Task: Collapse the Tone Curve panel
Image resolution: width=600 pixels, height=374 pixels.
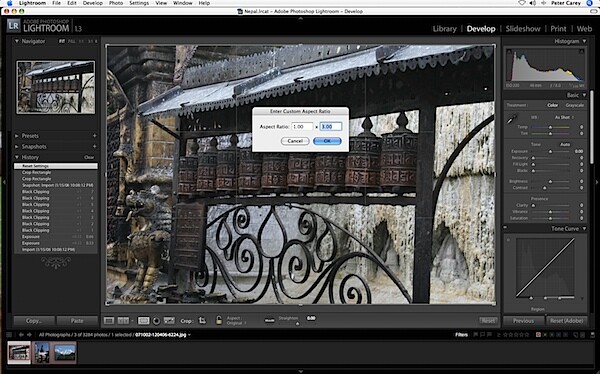Action: [584, 229]
